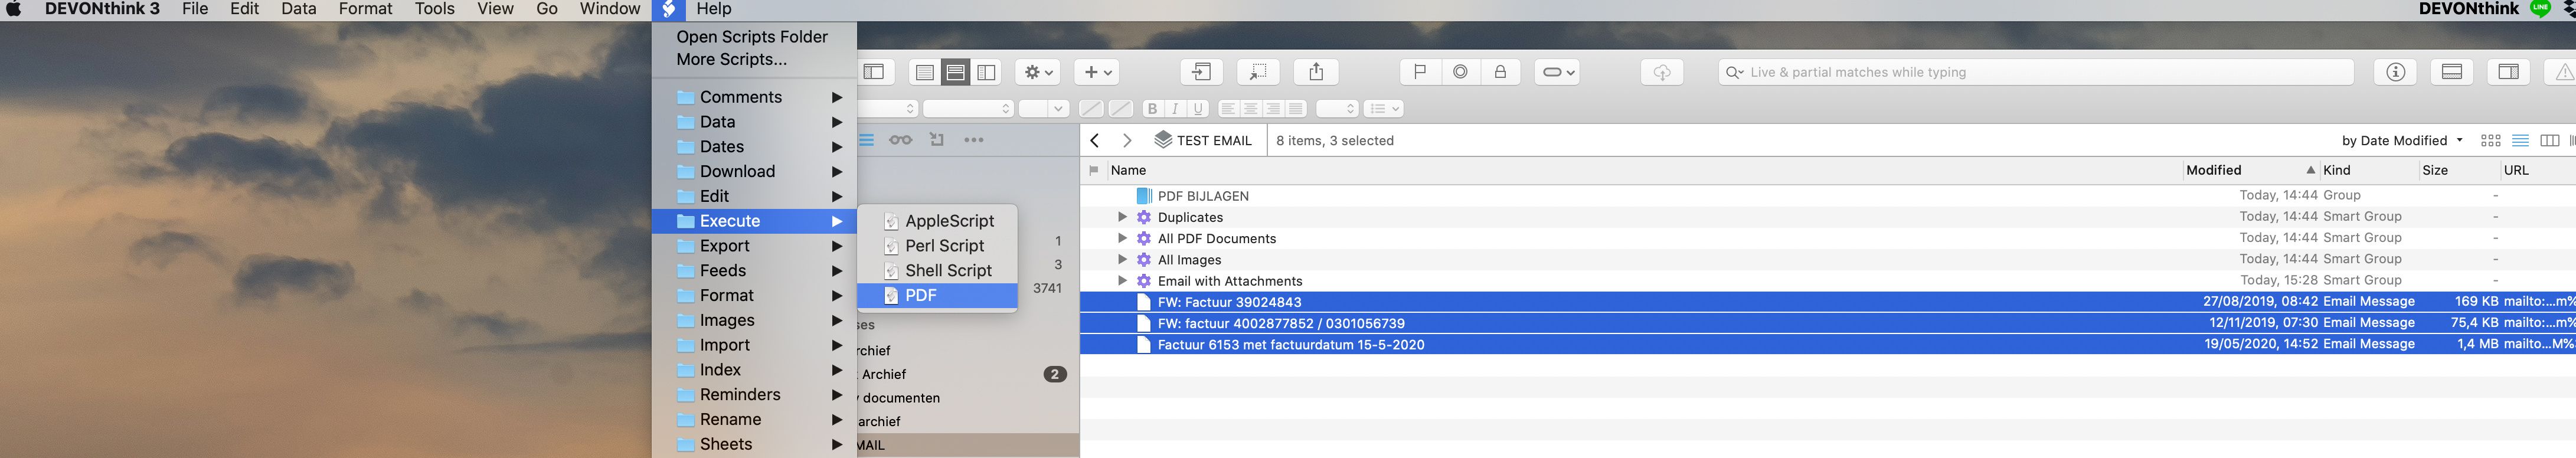Screen dimensions: 2576x458
Task: Click the cloud sync icon
Action: [x=1662, y=72]
